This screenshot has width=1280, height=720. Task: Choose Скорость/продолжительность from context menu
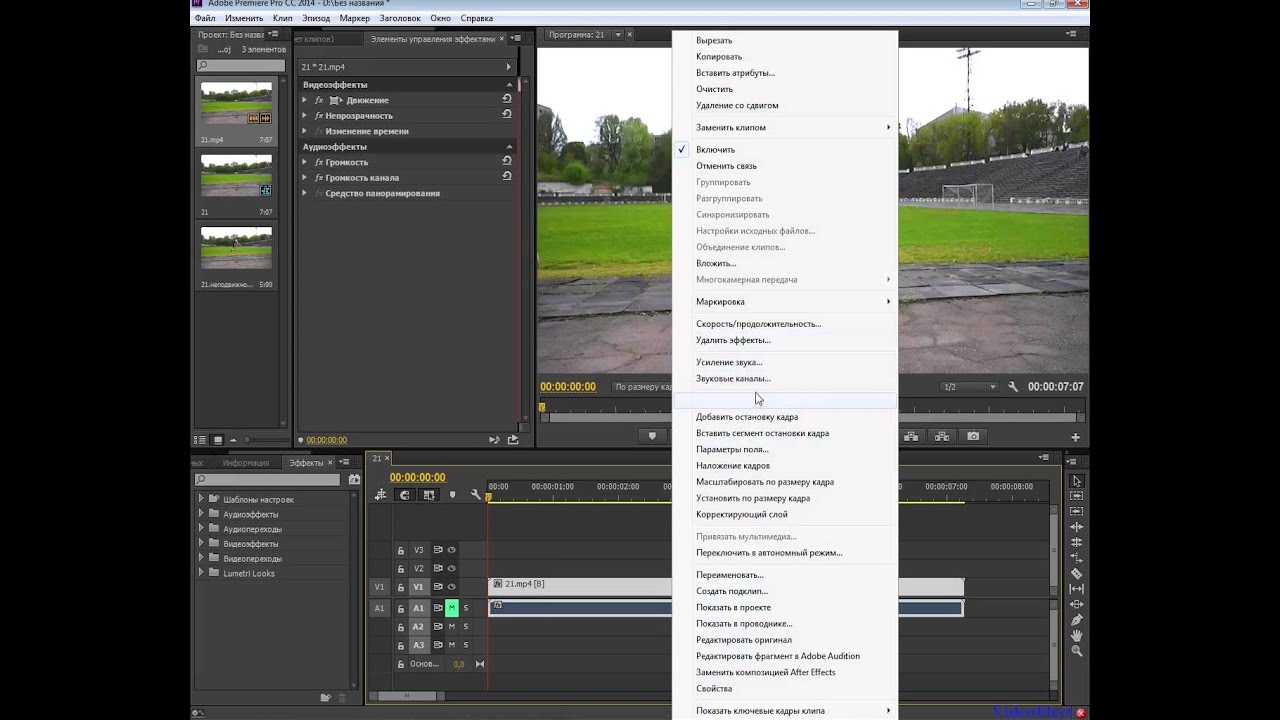(x=758, y=324)
